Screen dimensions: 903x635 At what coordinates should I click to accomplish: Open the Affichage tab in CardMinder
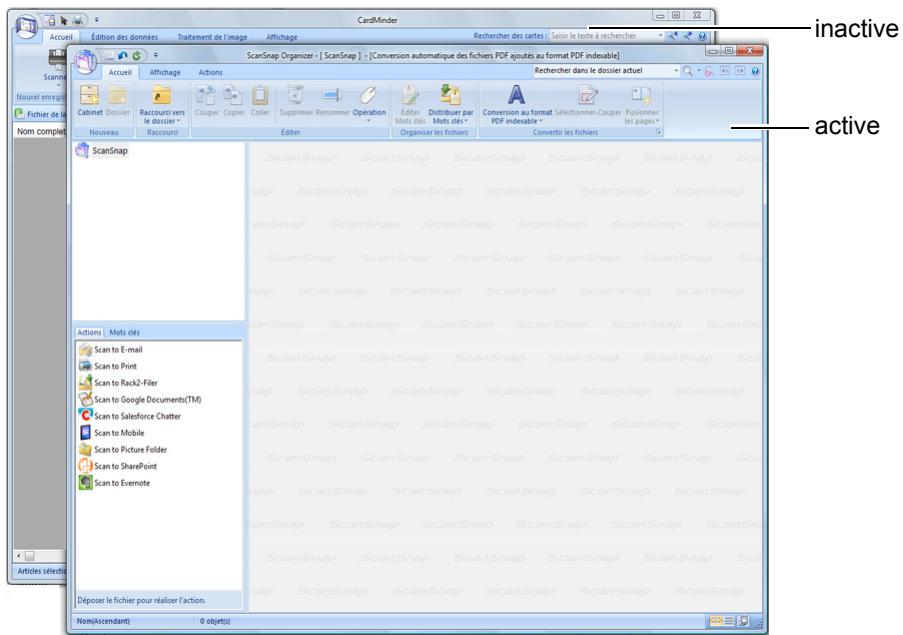click(282, 37)
